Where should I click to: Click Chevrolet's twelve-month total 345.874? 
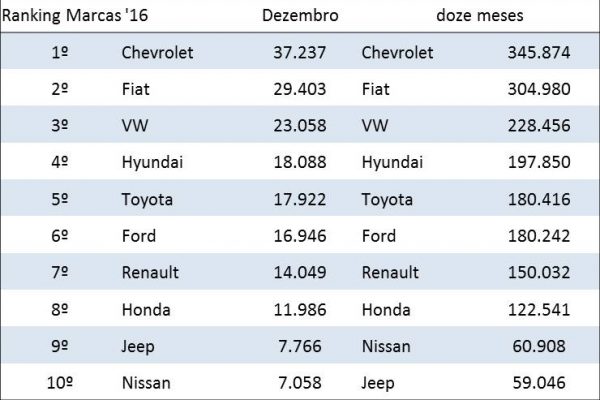(536, 52)
